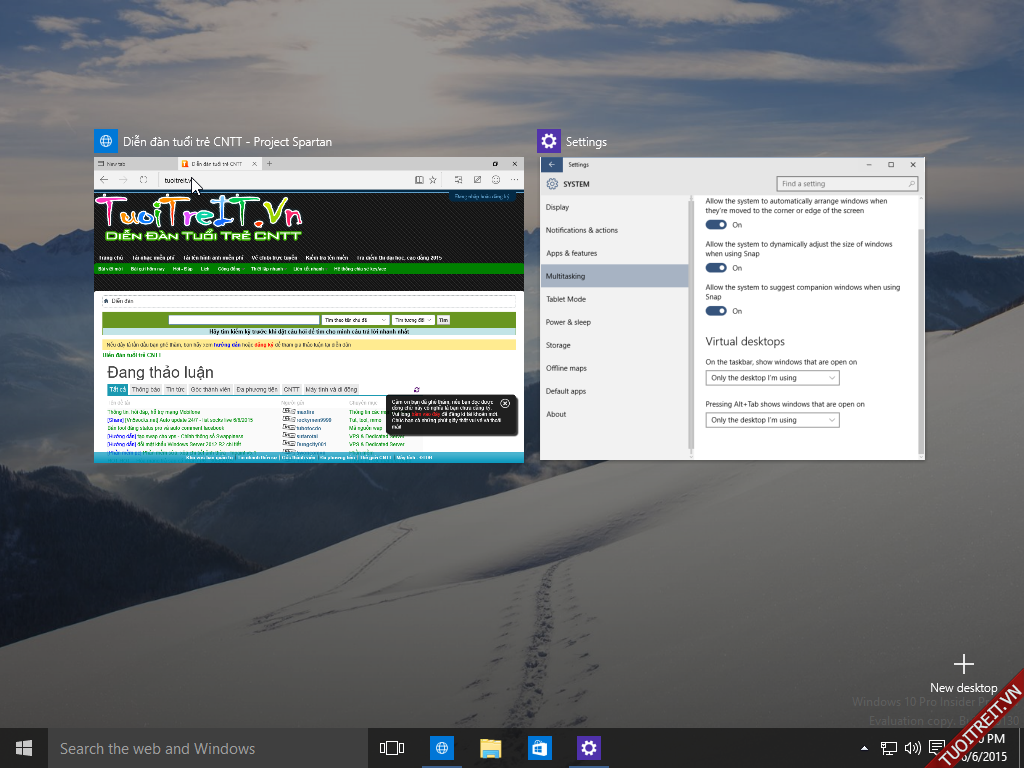Open the Alt+Tab shows windows dropdown
Viewport: 1024px width, 768px height.
pyautogui.click(x=772, y=420)
